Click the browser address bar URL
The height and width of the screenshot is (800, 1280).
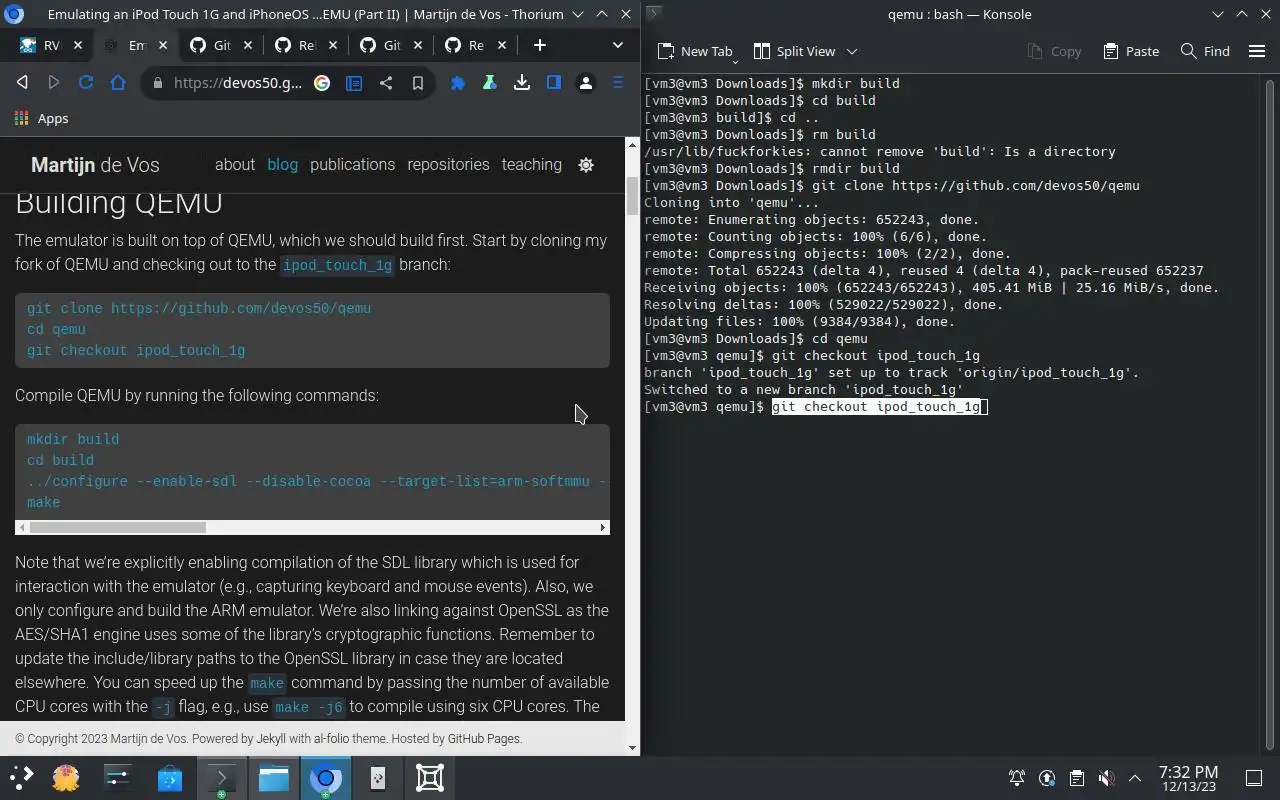[238, 83]
